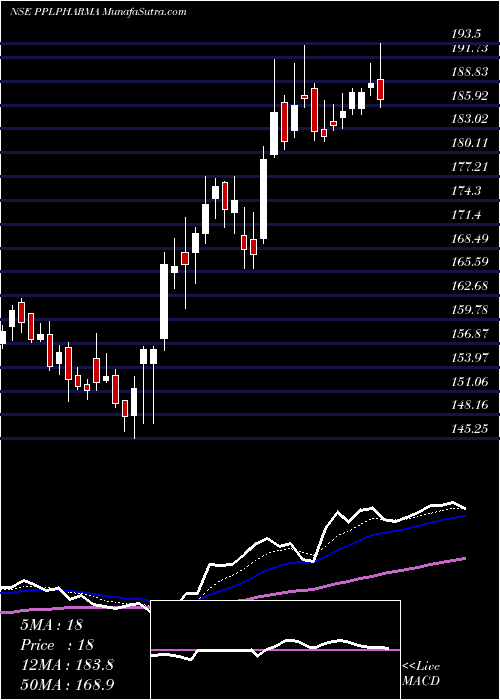Click the 193.5 price level label
The height and width of the screenshot is (700, 500).
(x=466, y=34)
